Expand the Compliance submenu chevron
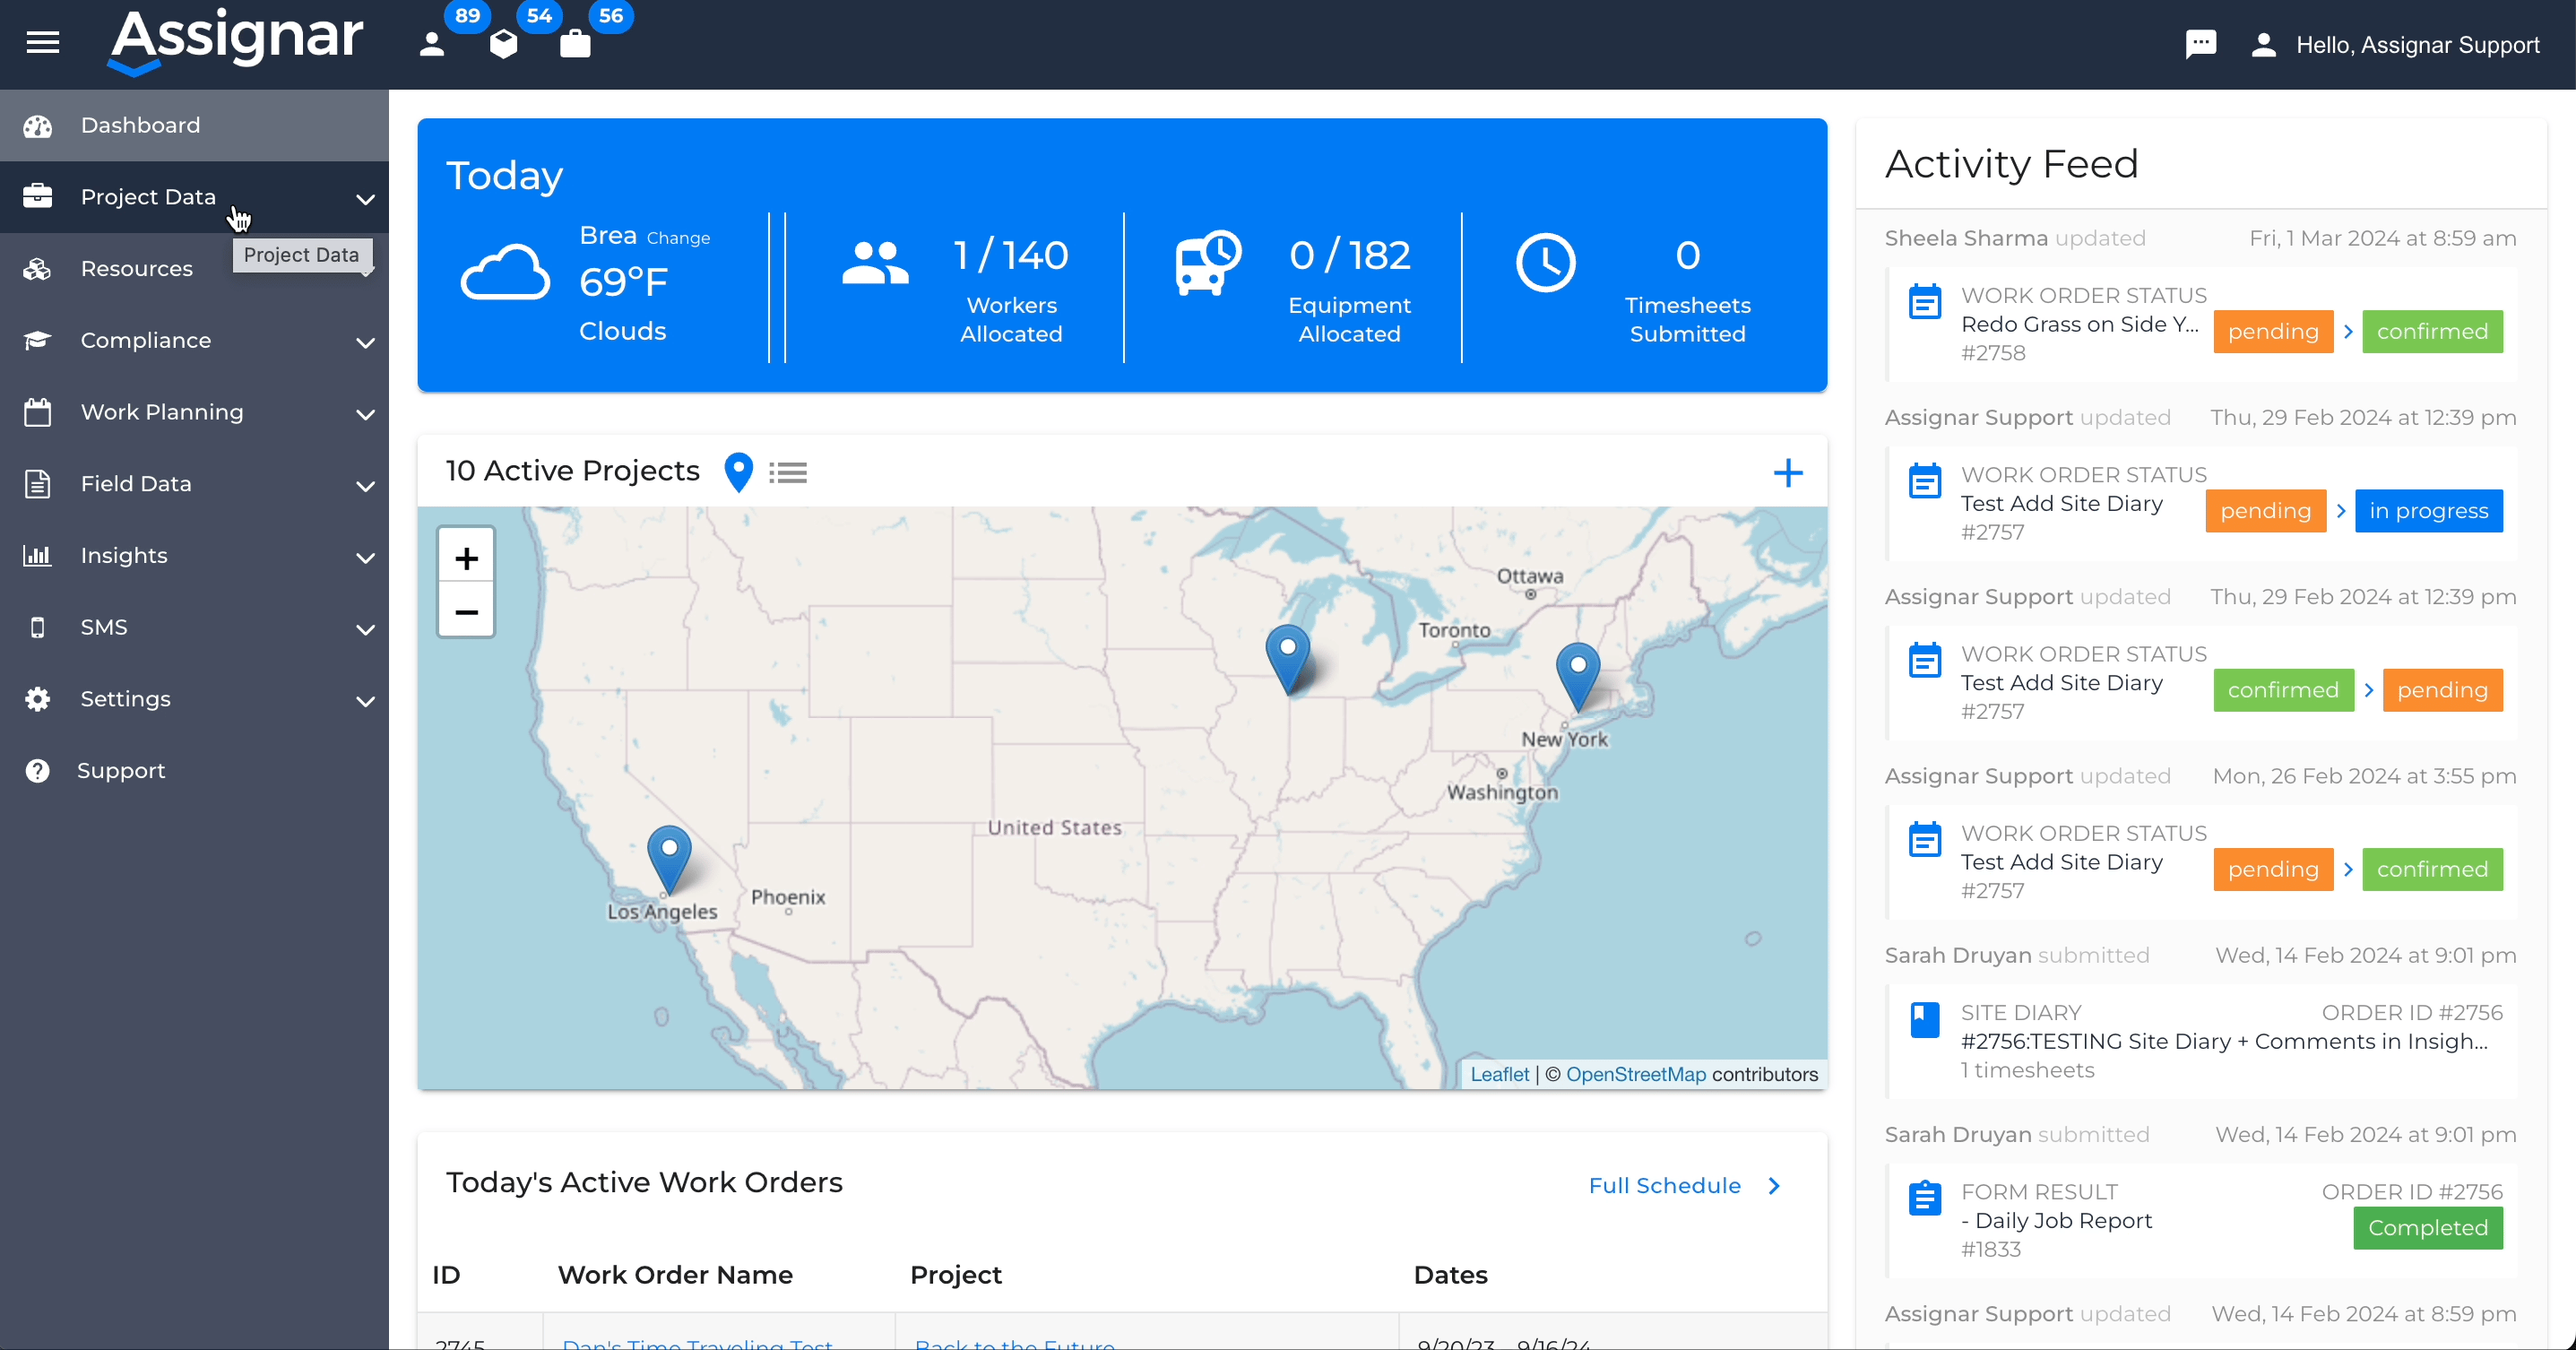Viewport: 2576px width, 1350px height. 366,343
